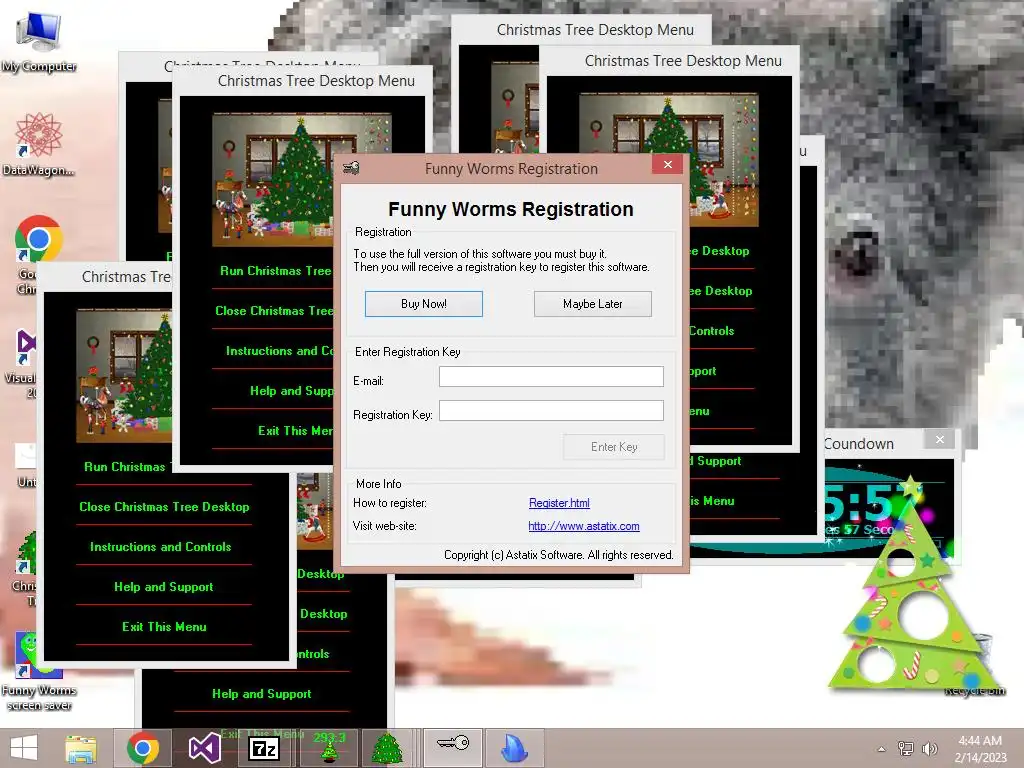Click the Buy Now! button
The height and width of the screenshot is (768, 1024).
(x=423, y=304)
